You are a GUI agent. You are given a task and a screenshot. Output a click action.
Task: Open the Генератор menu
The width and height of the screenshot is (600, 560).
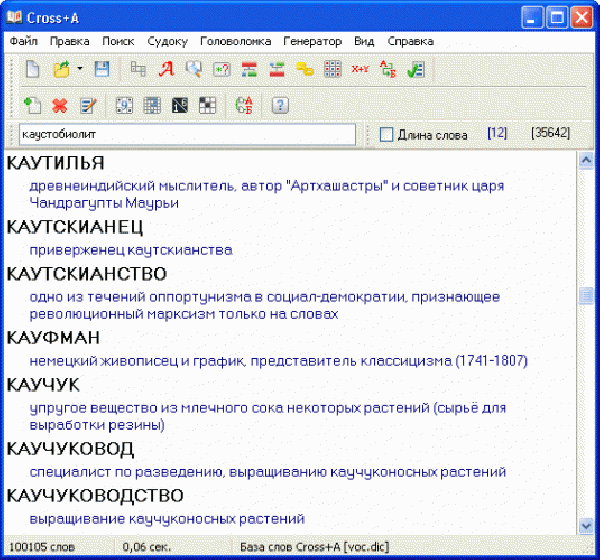tap(313, 41)
